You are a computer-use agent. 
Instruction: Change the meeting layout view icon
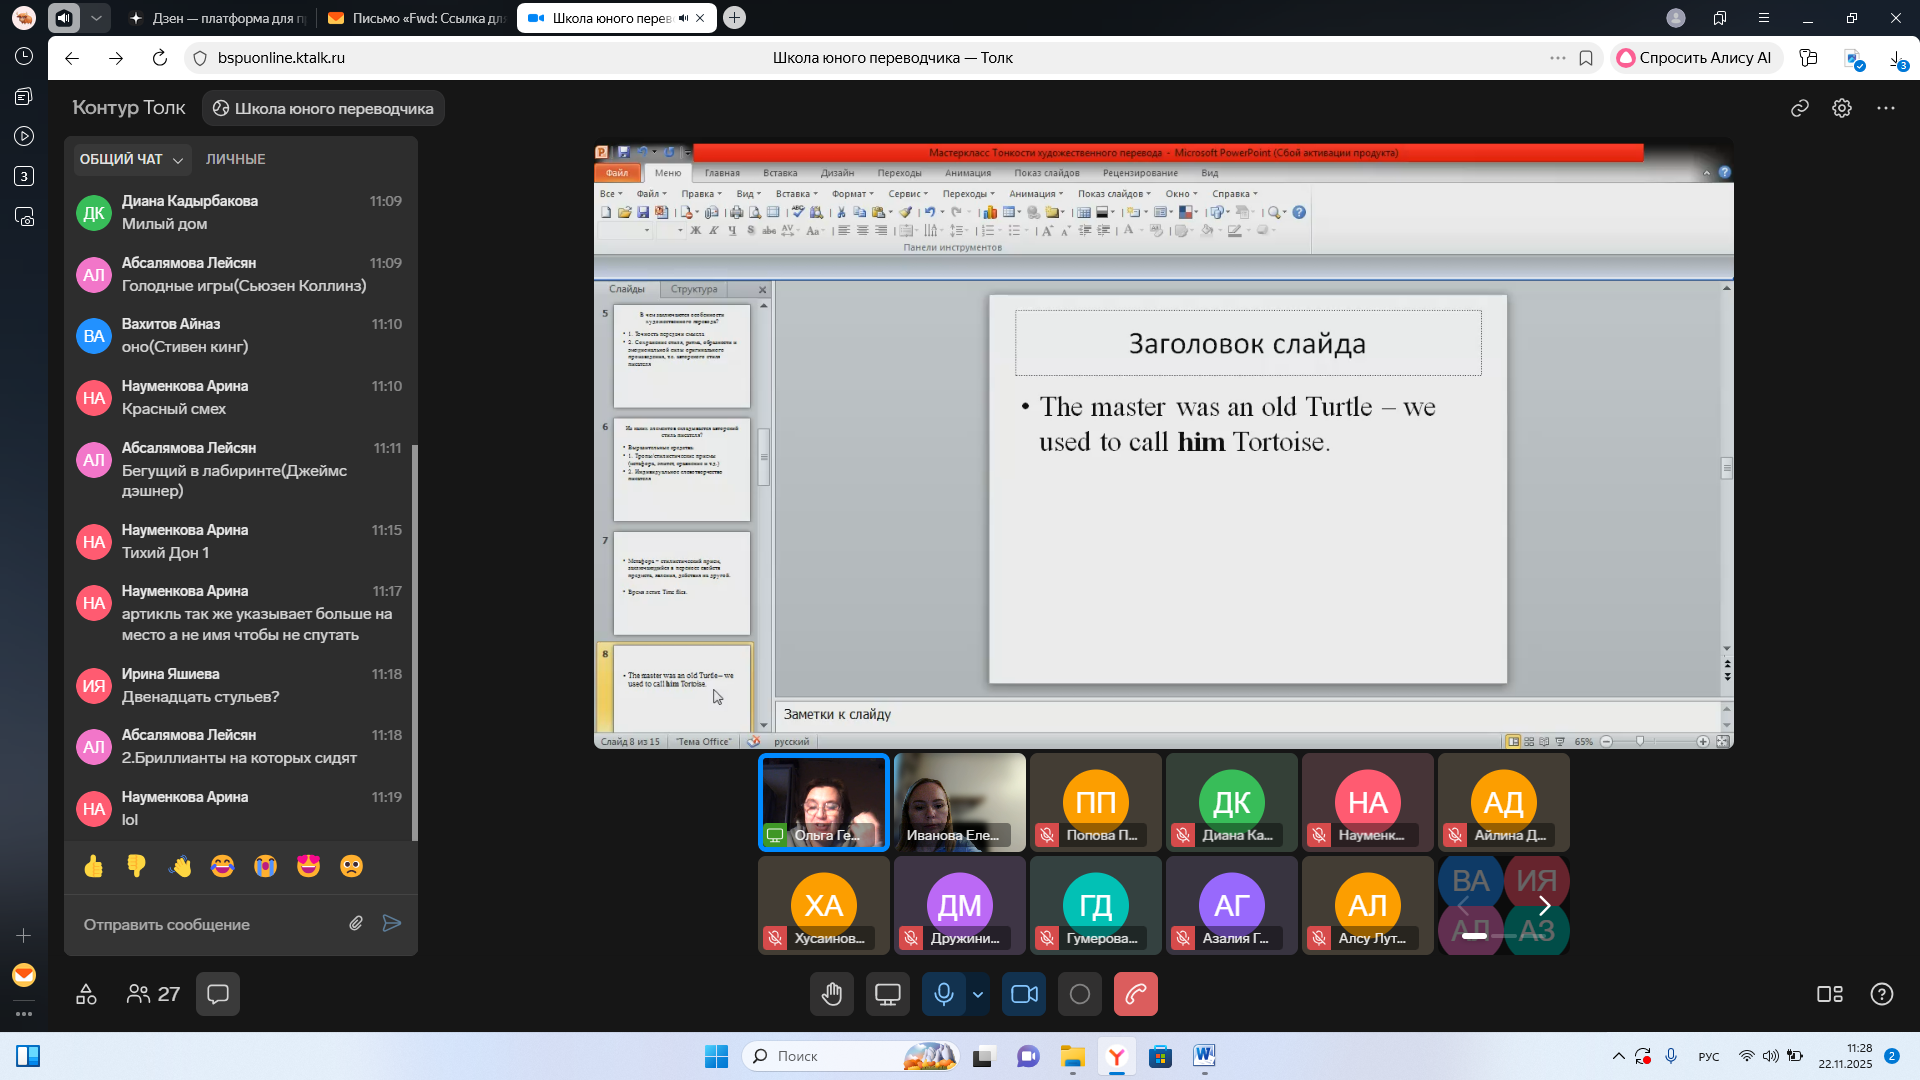click(1829, 994)
